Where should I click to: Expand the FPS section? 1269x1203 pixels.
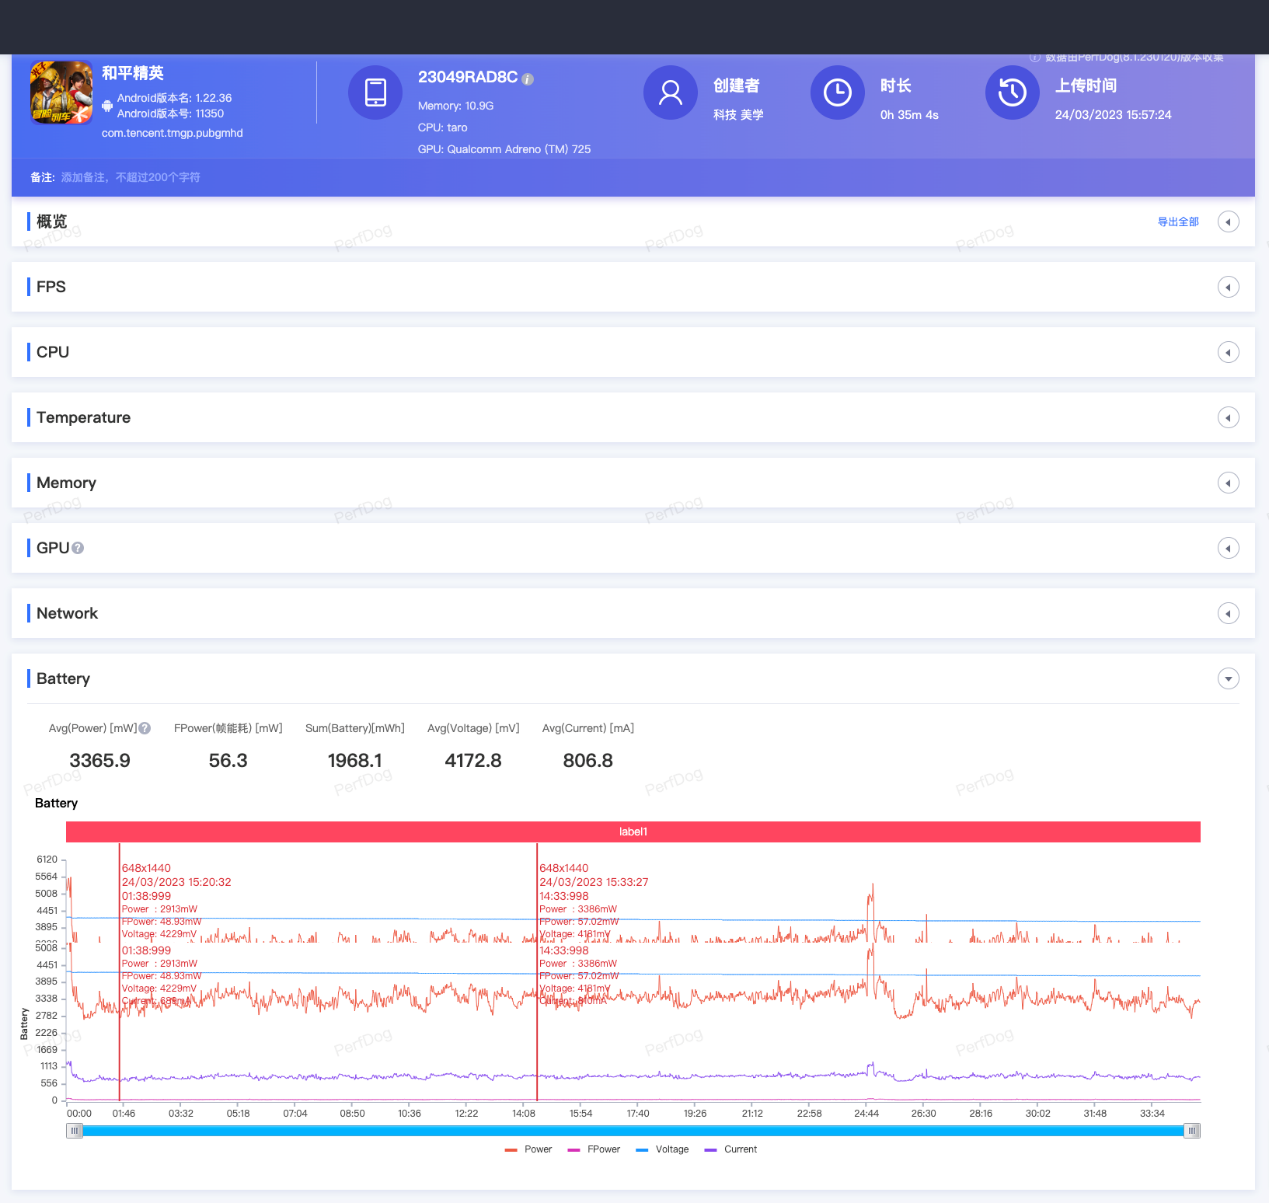[1228, 287]
